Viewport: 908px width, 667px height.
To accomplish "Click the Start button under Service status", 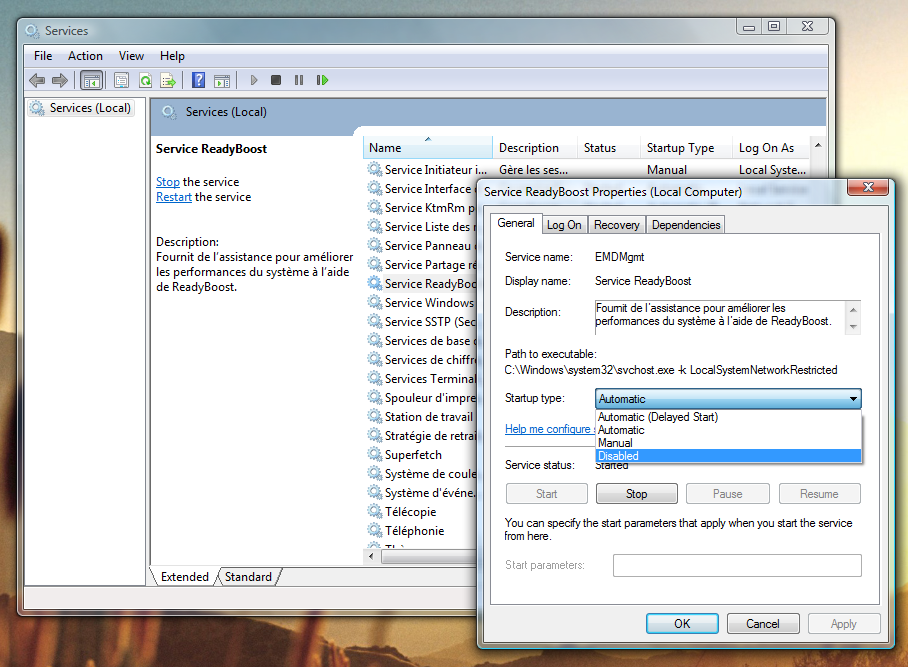I will pos(546,494).
